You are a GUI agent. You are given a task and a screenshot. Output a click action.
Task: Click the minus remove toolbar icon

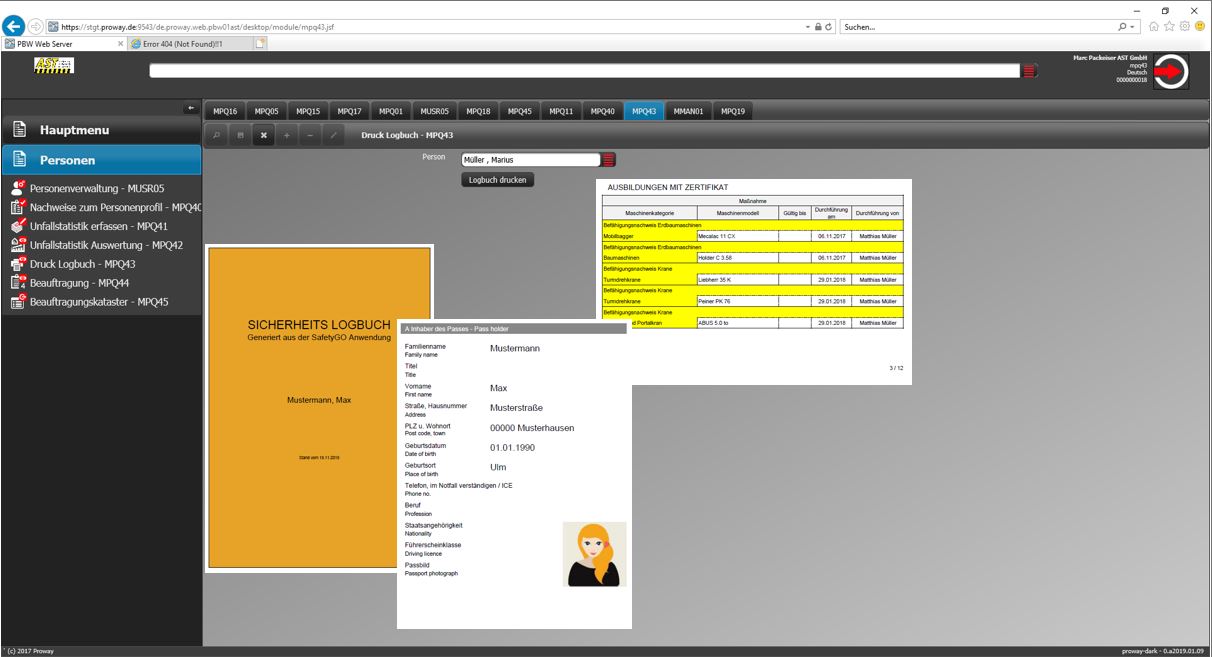[x=310, y=134]
